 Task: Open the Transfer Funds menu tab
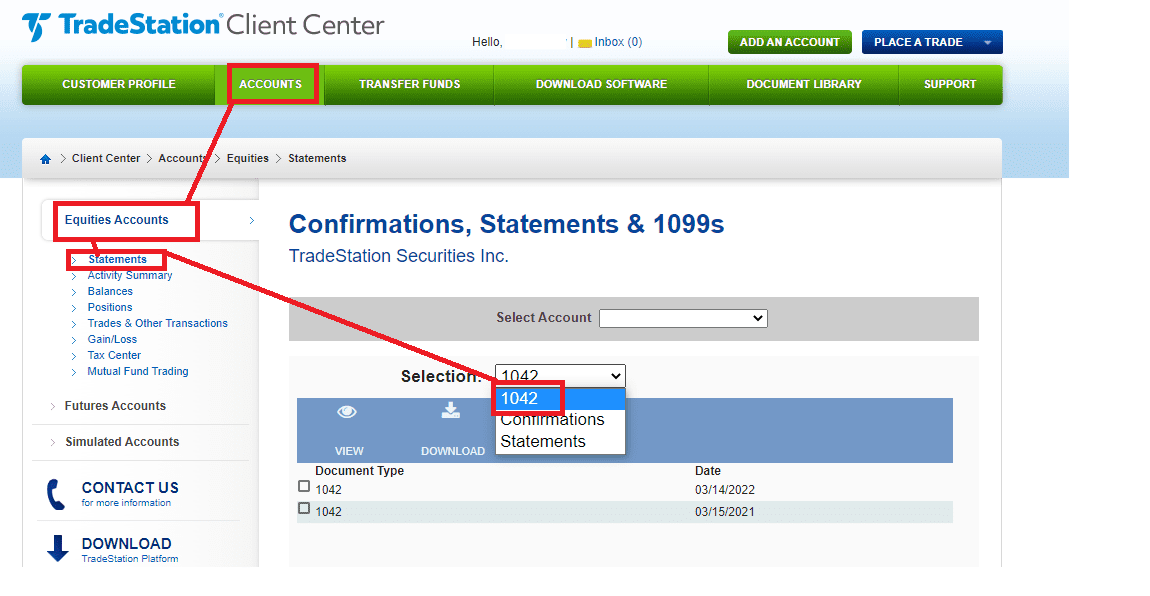409,84
